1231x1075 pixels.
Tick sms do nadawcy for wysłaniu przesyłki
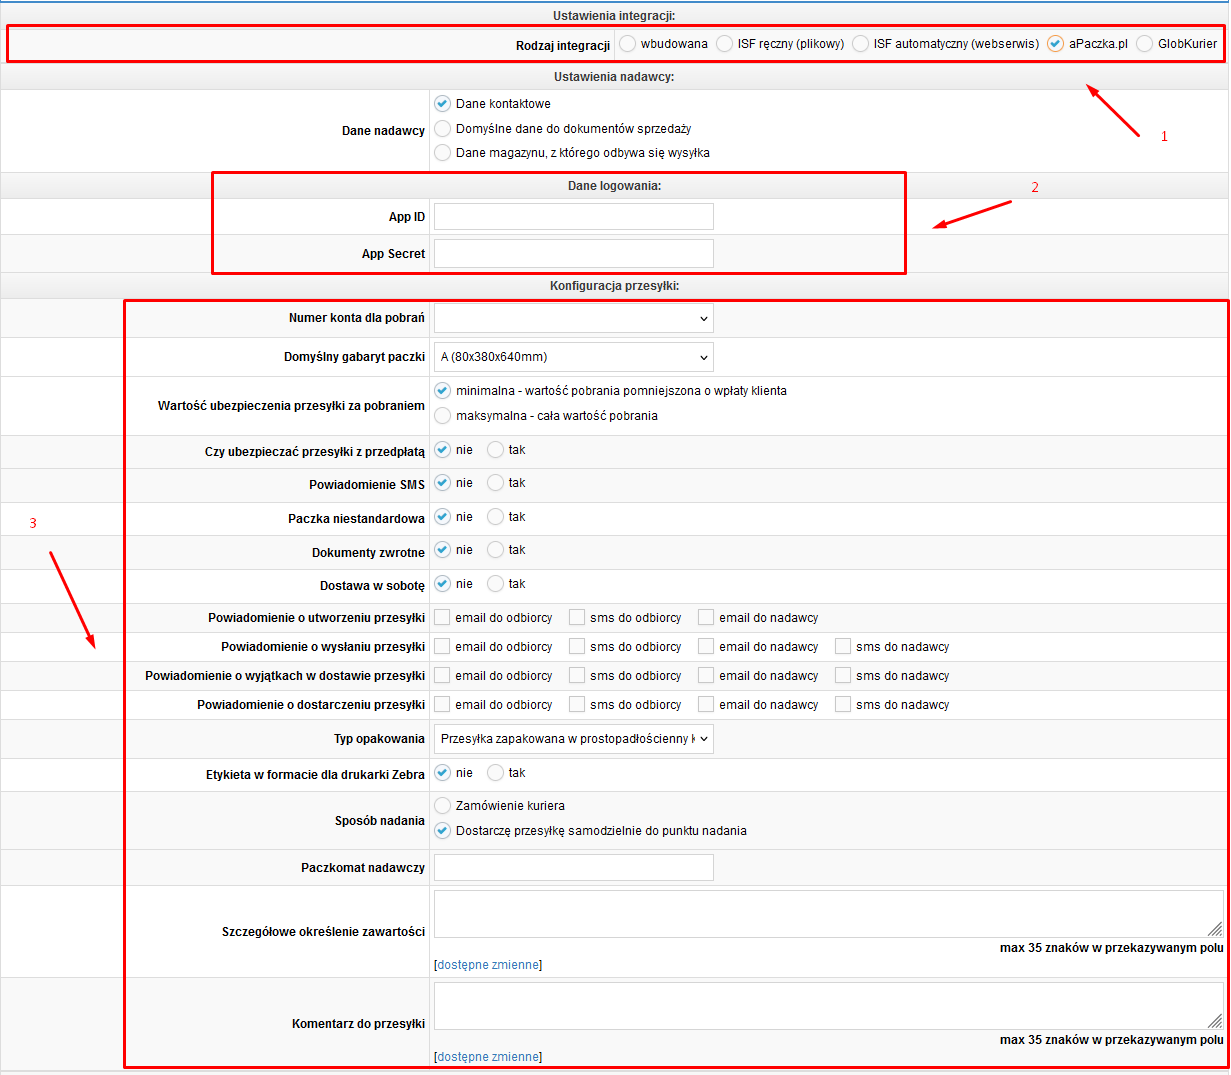click(x=843, y=647)
